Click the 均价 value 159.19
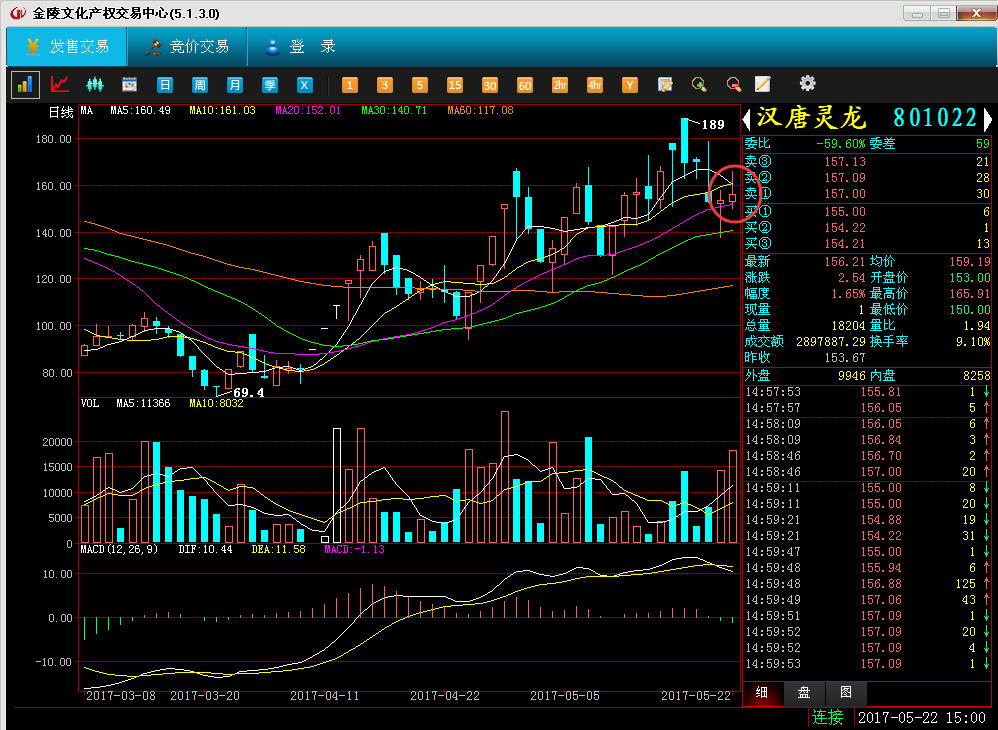Viewport: 998px width, 730px height. (x=970, y=262)
